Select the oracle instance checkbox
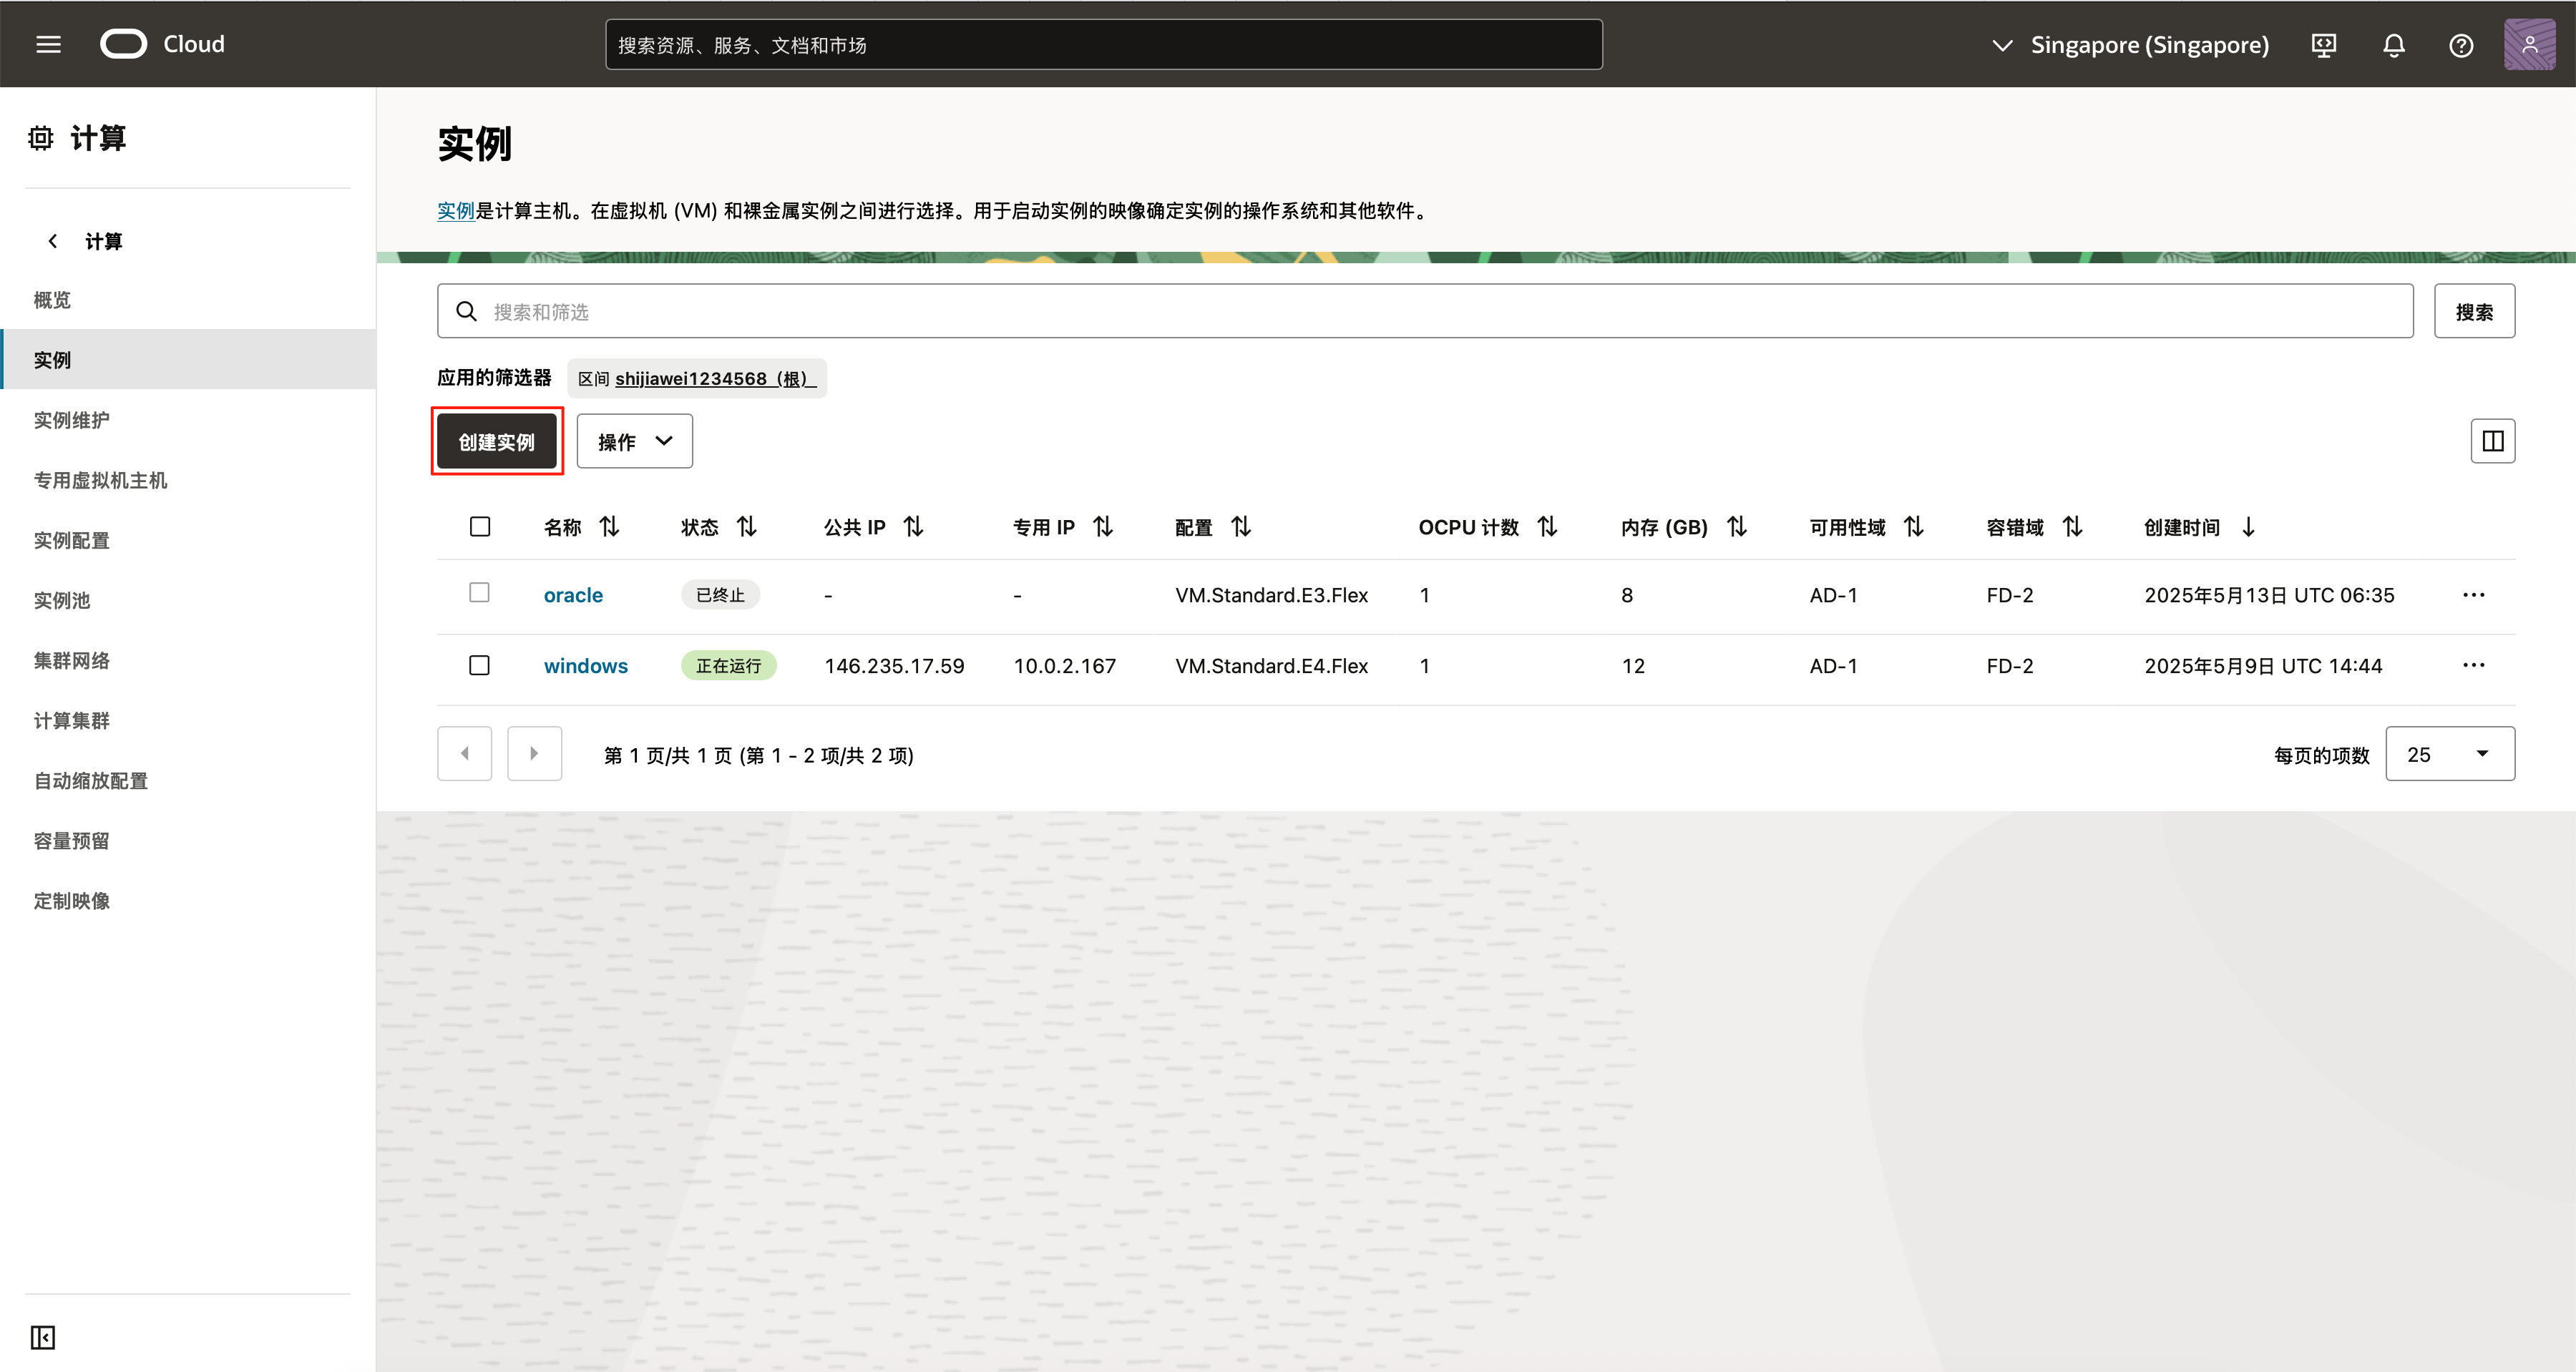2576x1372 pixels. pyautogui.click(x=479, y=593)
